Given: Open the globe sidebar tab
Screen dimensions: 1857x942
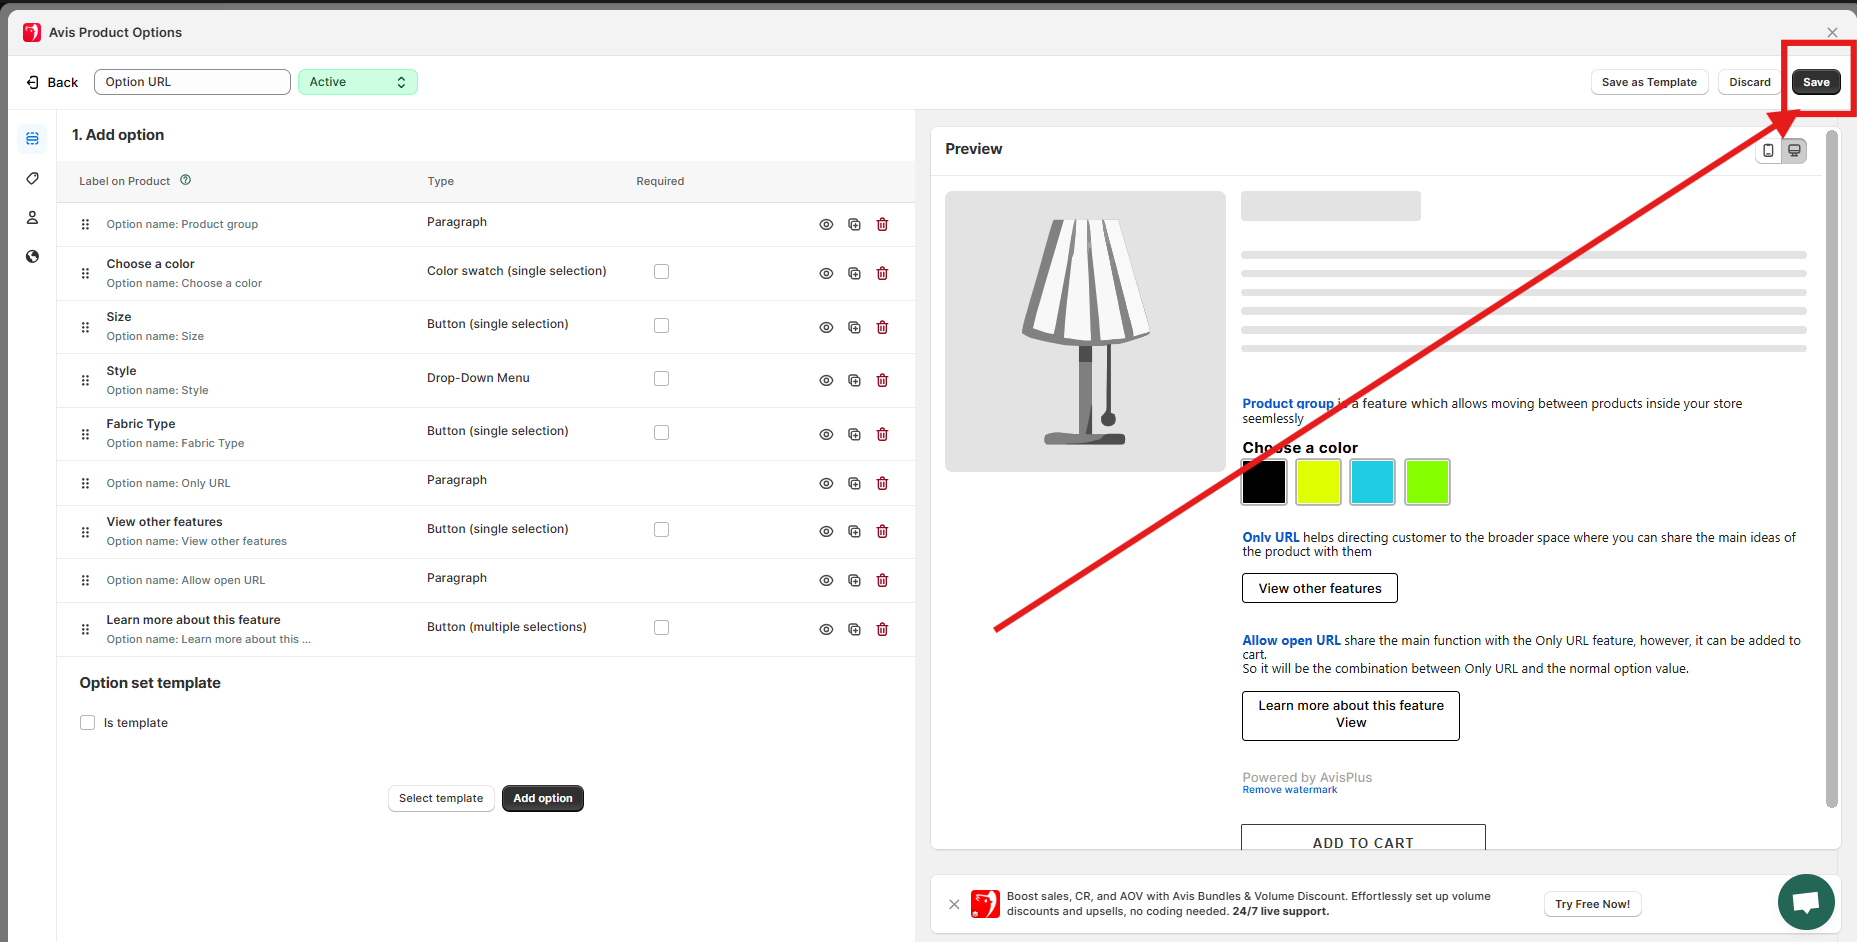Looking at the screenshot, I should click(32, 256).
